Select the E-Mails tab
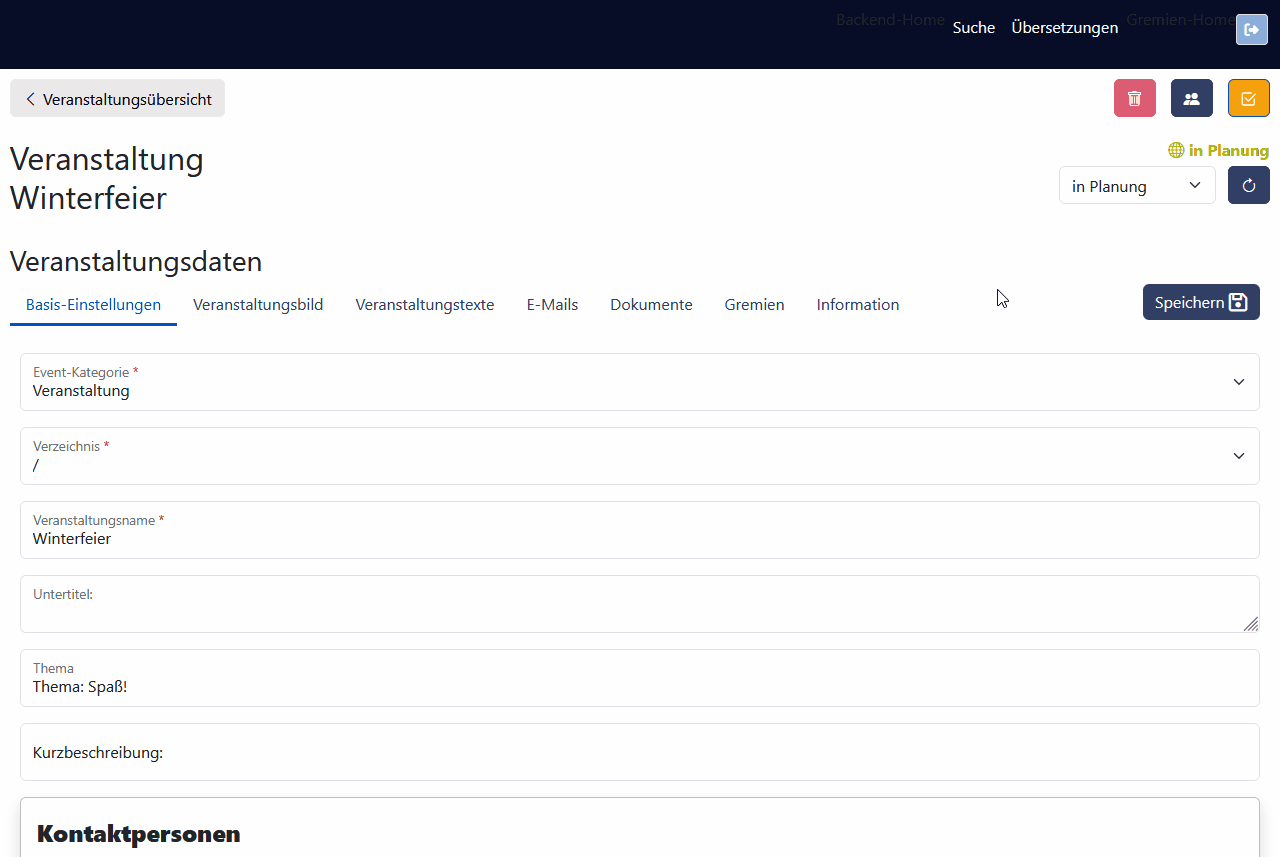The height and width of the screenshot is (857, 1280). (x=552, y=305)
